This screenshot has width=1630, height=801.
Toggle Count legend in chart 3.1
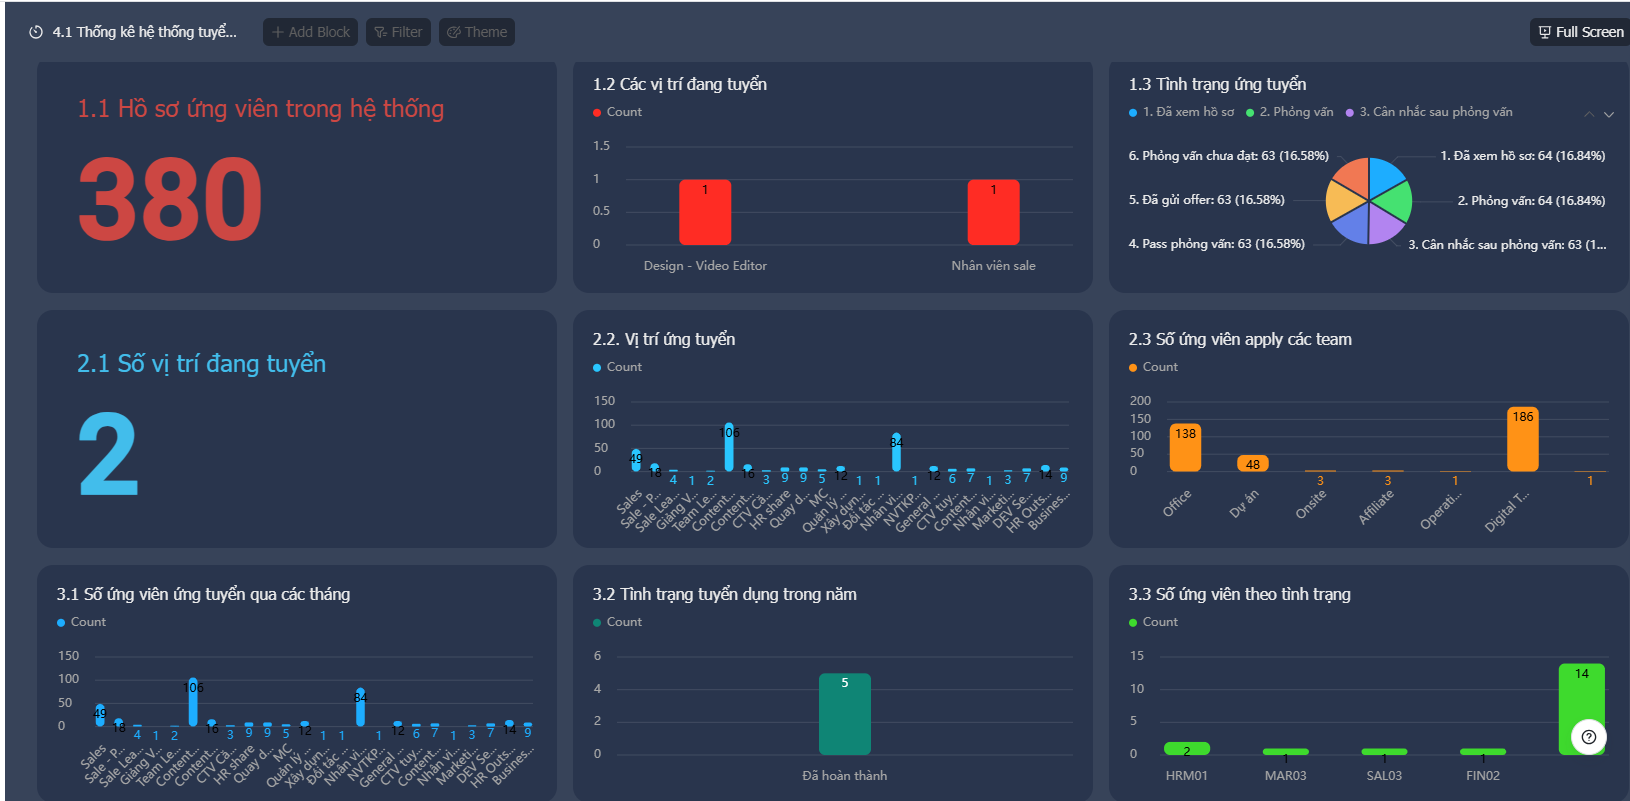[x=81, y=622]
